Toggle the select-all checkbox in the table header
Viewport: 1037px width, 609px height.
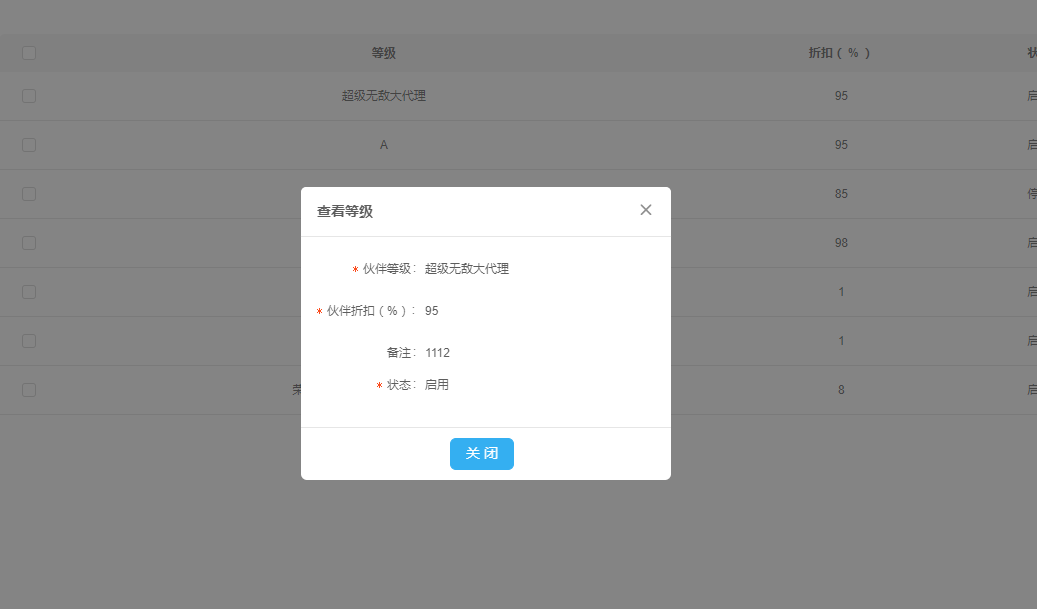pos(29,53)
